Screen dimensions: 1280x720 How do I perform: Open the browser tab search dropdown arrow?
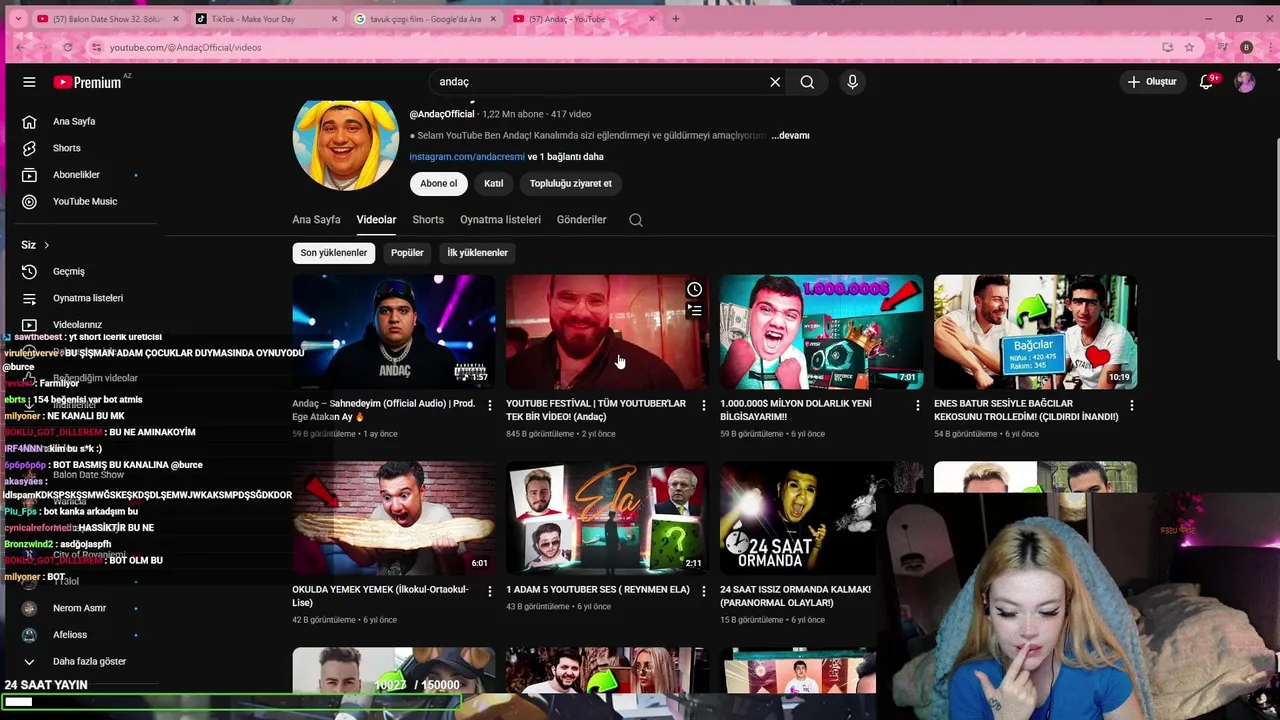17,19
